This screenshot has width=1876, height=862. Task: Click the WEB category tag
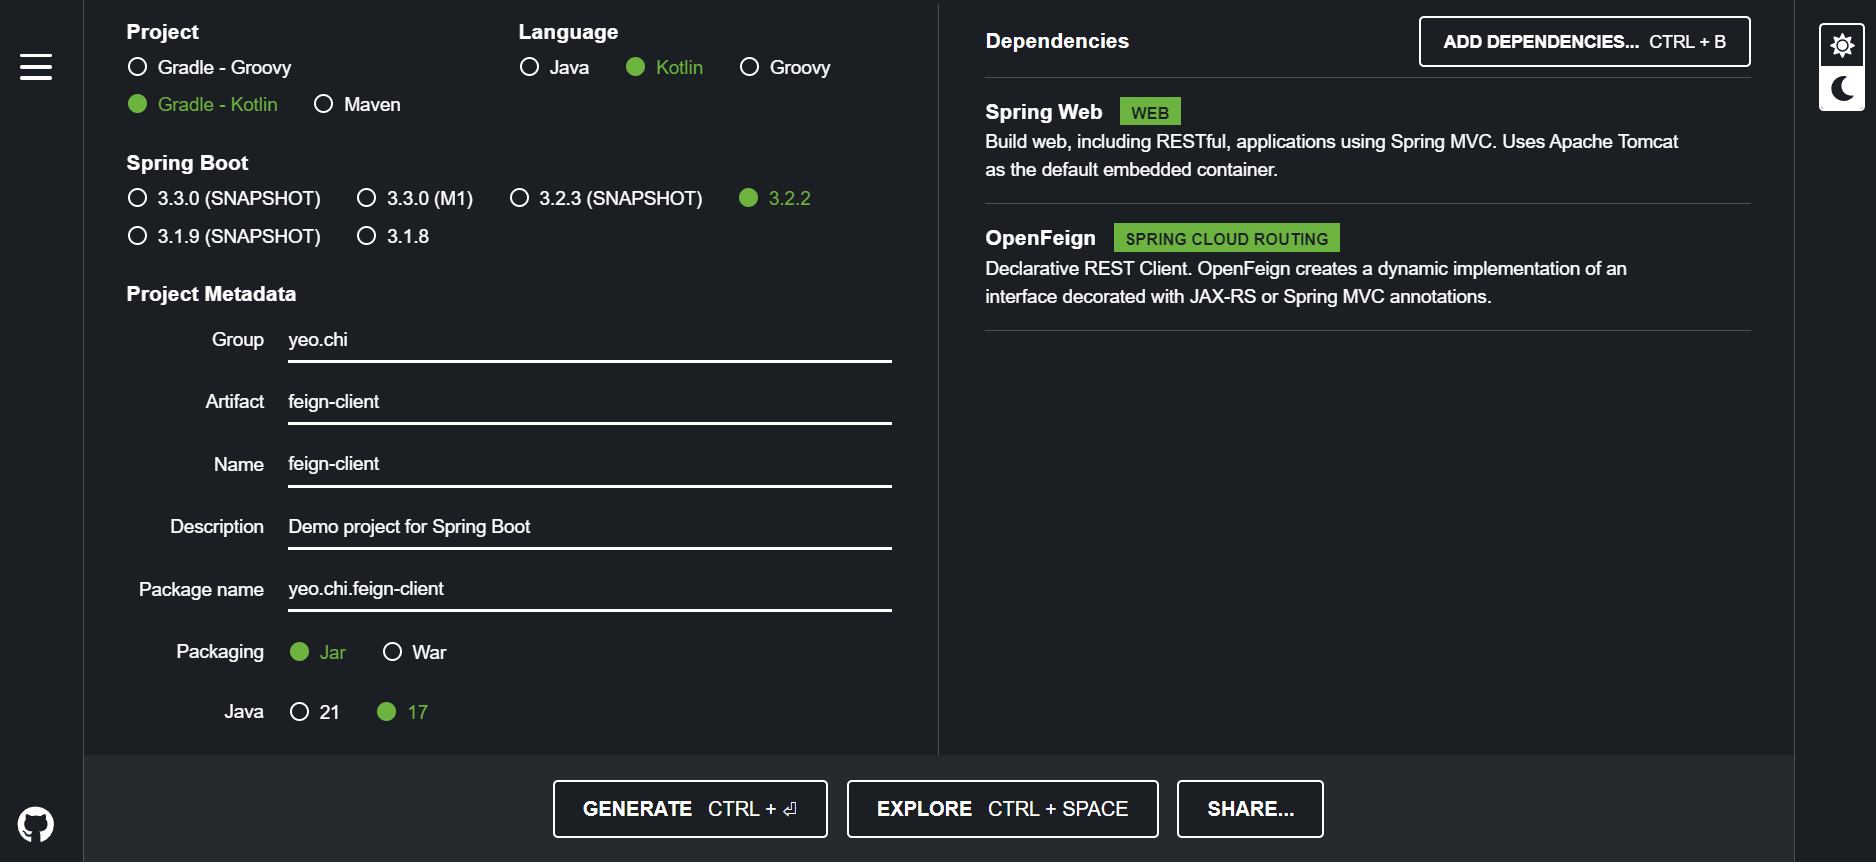(1150, 112)
